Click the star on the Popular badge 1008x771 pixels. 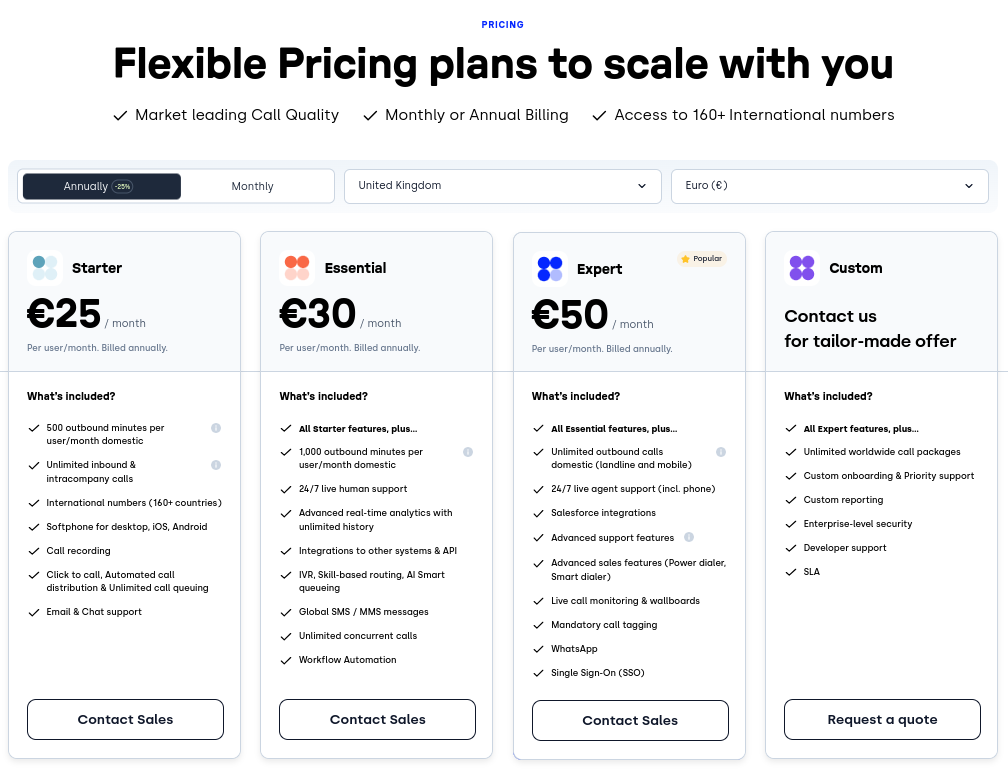tap(684, 258)
